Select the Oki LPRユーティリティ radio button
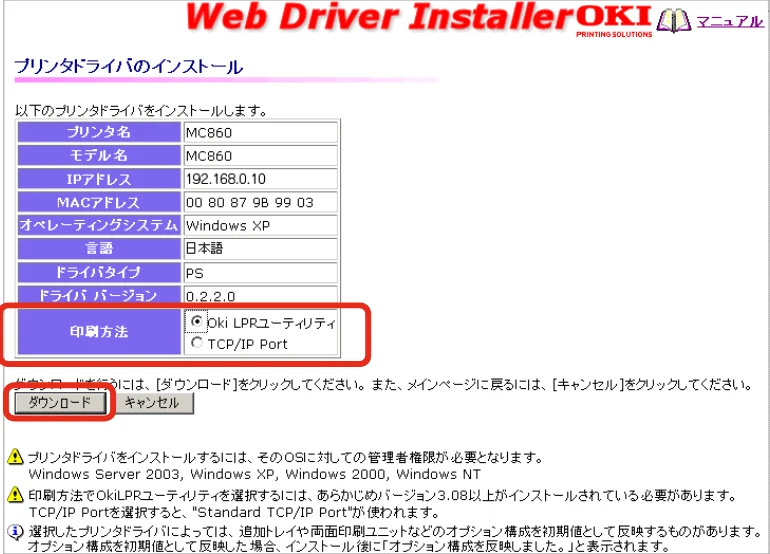Image resolution: width=770 pixels, height=554 pixels. (196, 321)
